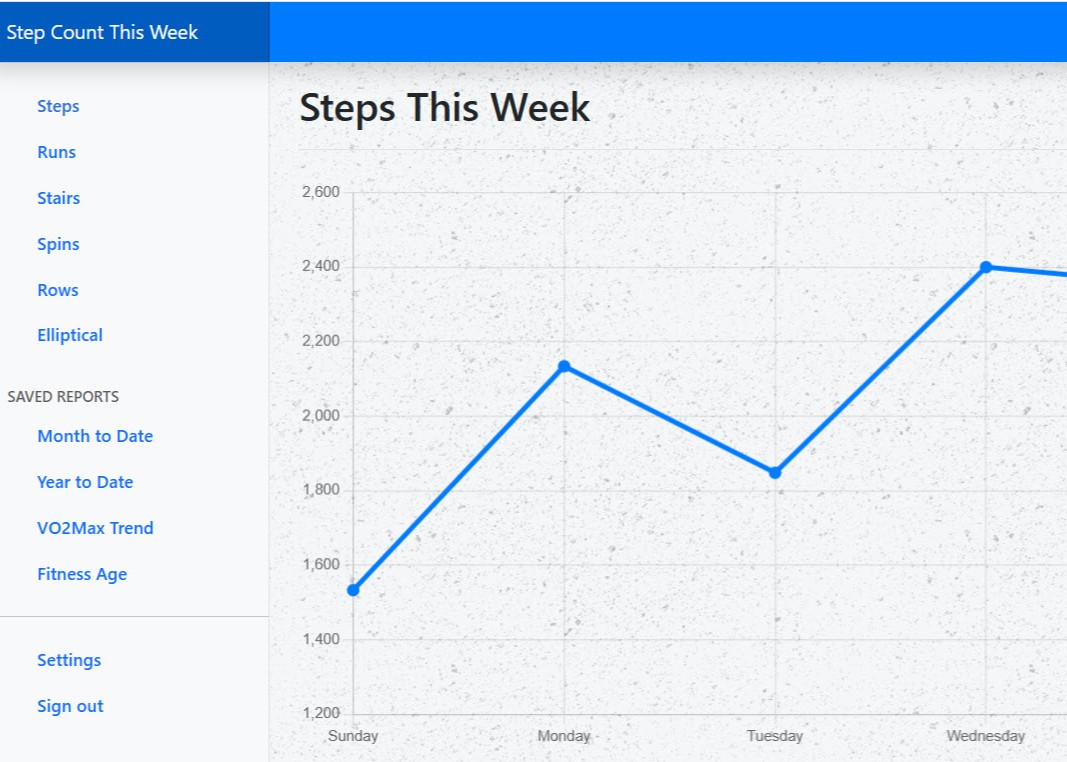Select the Monday data point on chart
This screenshot has height=762, width=1067.
tap(564, 367)
